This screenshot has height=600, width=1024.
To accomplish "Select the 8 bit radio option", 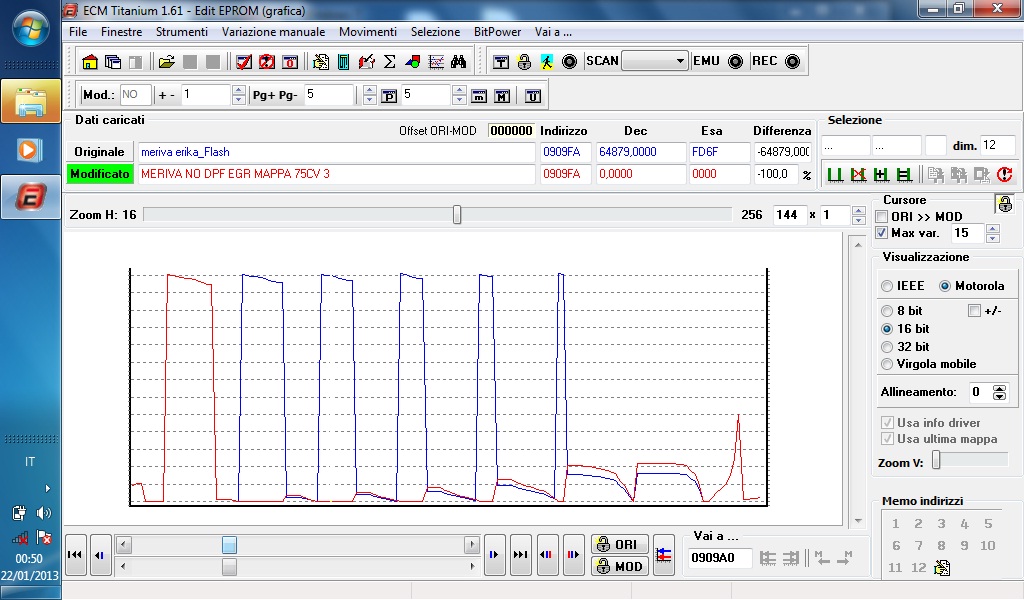I will click(887, 311).
